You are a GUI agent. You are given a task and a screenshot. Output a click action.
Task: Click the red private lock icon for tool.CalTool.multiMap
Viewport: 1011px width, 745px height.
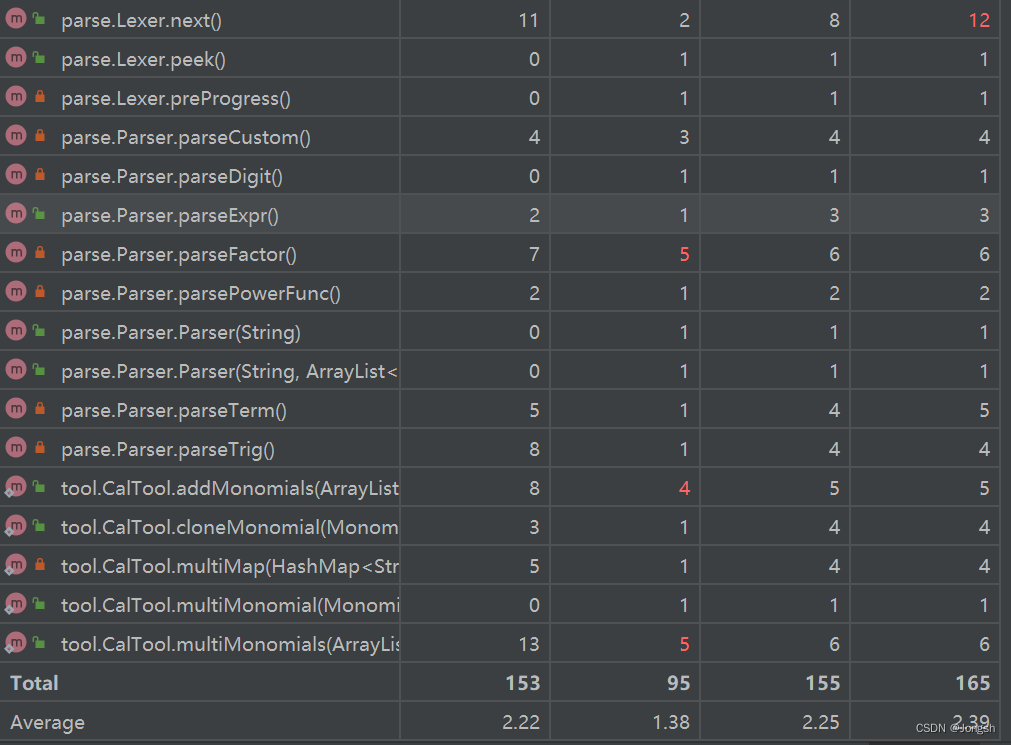[40, 565]
